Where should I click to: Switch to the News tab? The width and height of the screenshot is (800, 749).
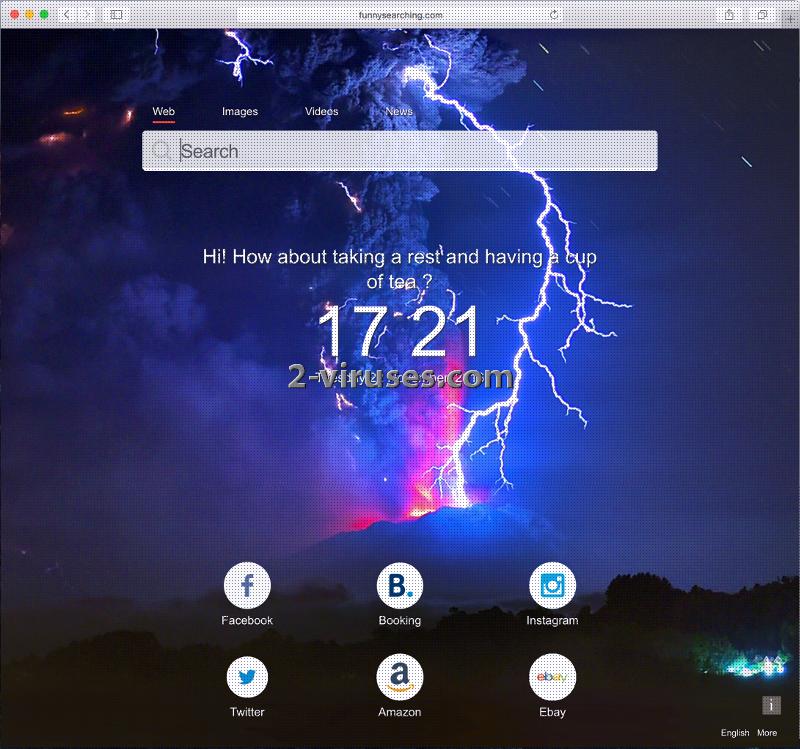tap(399, 112)
